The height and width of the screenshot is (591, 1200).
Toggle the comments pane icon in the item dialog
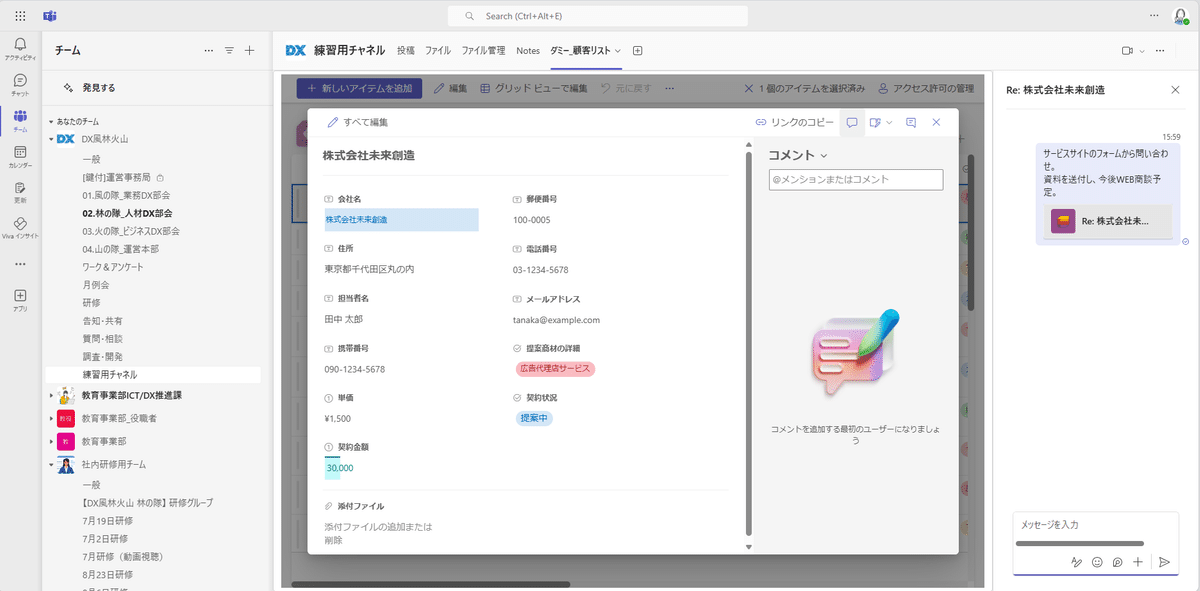tap(852, 122)
